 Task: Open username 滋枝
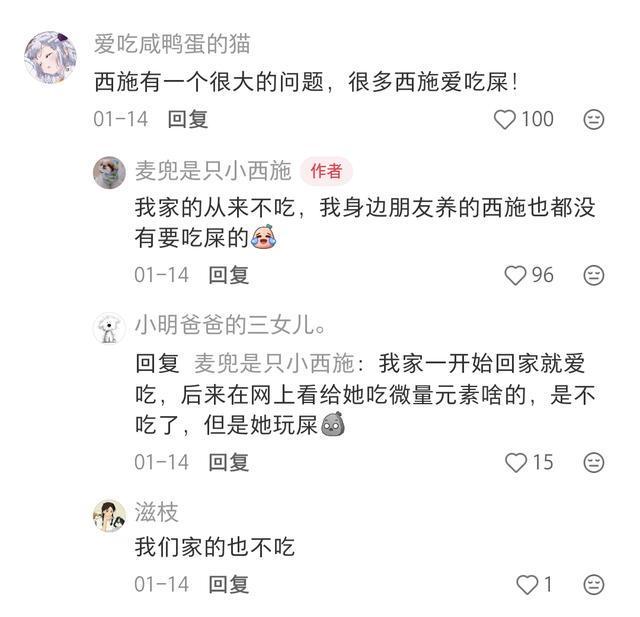(x=156, y=513)
